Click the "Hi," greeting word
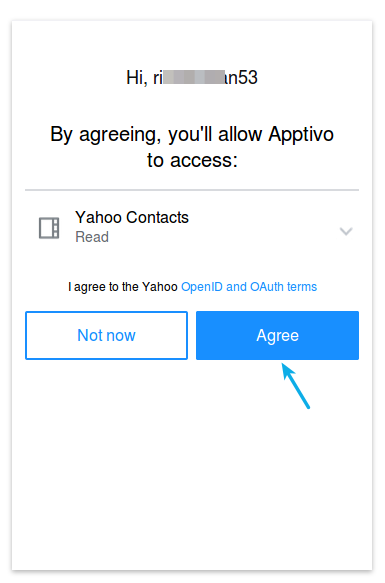 pos(137,78)
